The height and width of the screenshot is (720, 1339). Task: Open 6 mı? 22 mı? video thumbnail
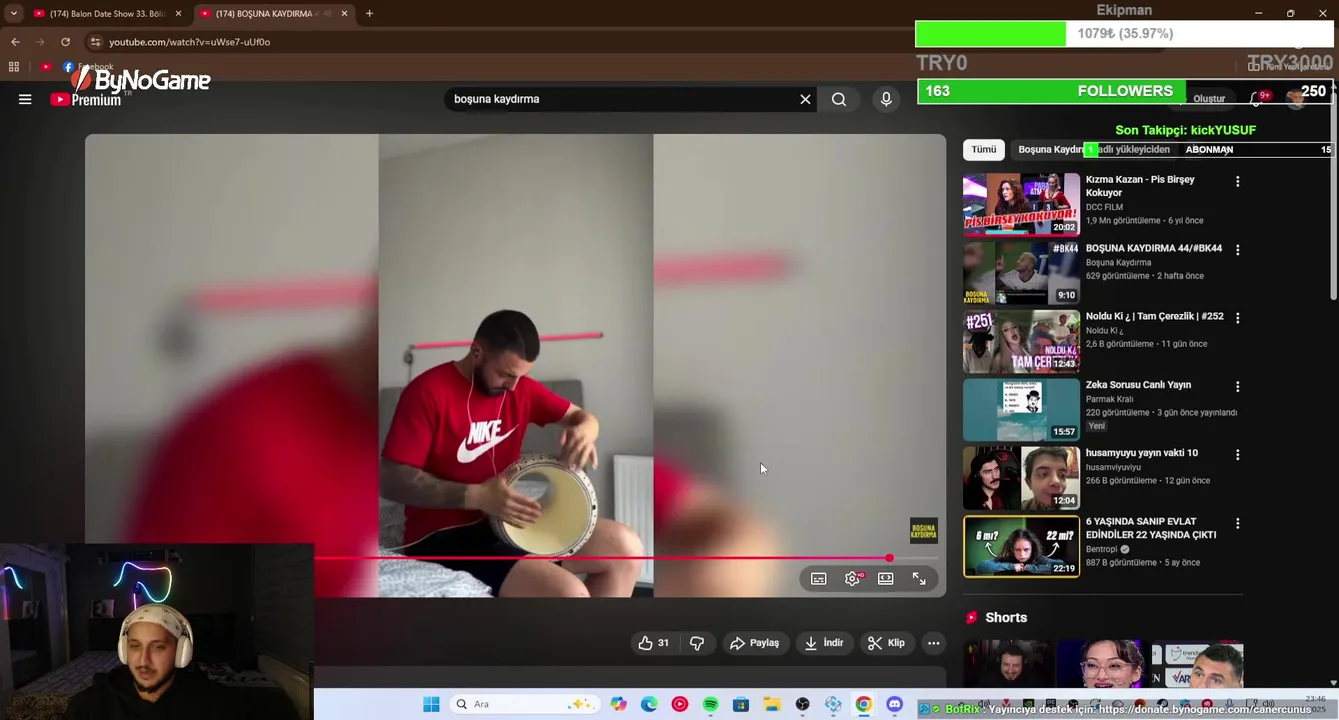pos(1021,546)
